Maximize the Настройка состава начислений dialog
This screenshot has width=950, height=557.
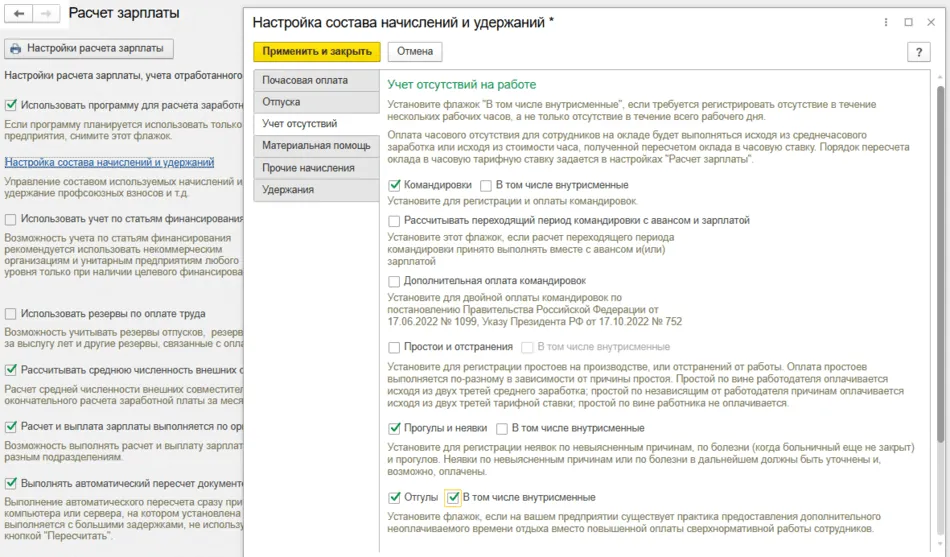(x=908, y=22)
